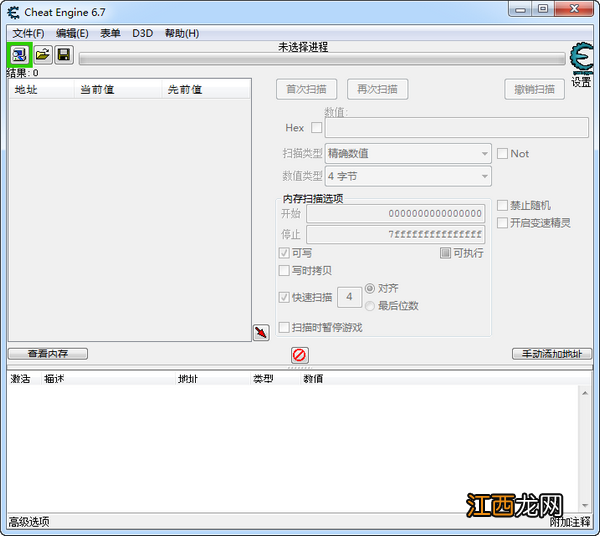Click the 地址 column header in results

click(41, 90)
